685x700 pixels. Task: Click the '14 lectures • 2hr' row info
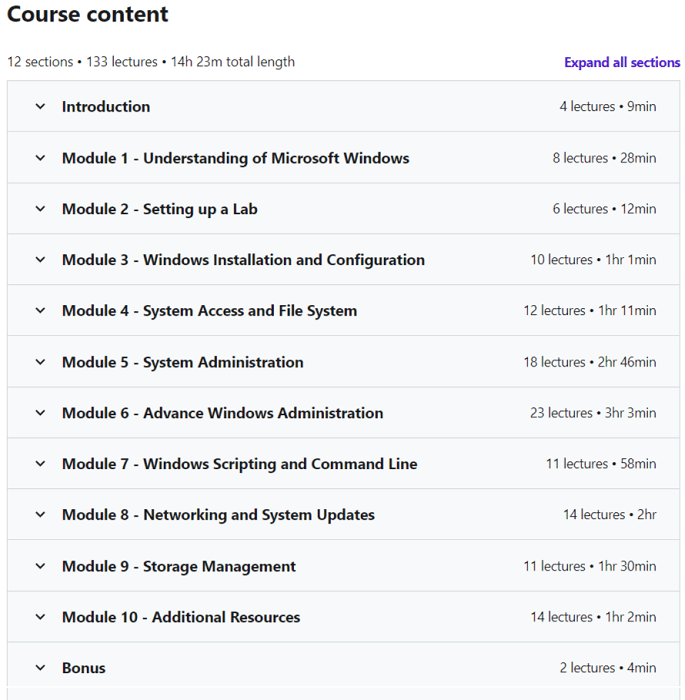click(609, 515)
